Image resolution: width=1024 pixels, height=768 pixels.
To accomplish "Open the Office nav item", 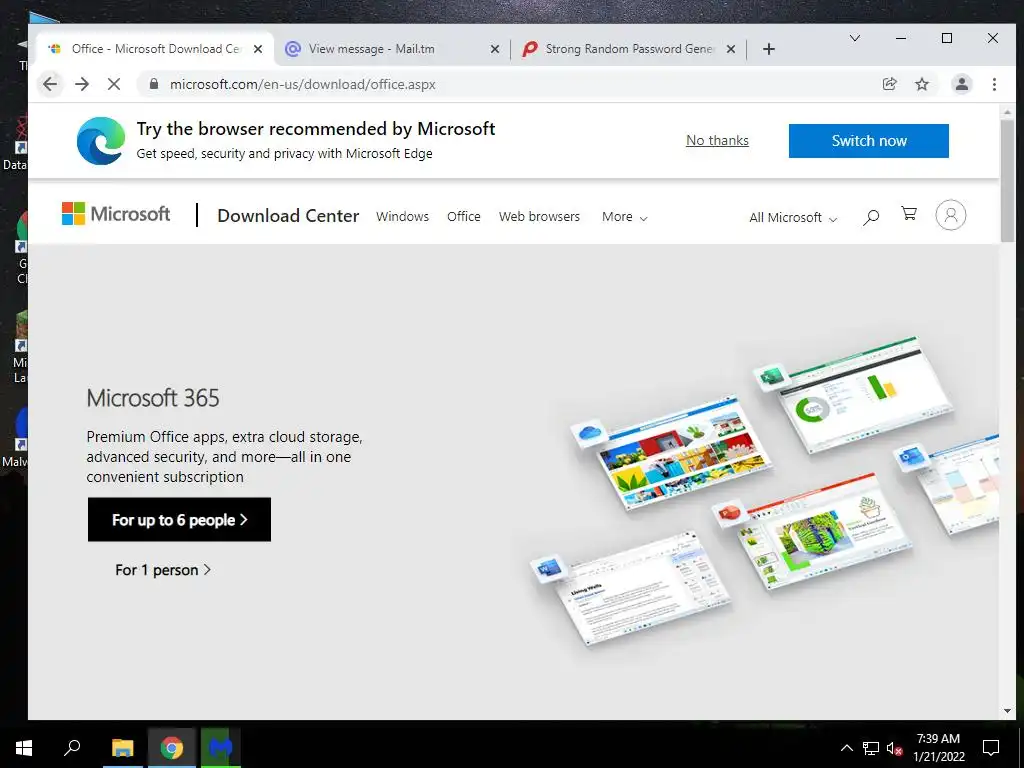I will (x=464, y=216).
